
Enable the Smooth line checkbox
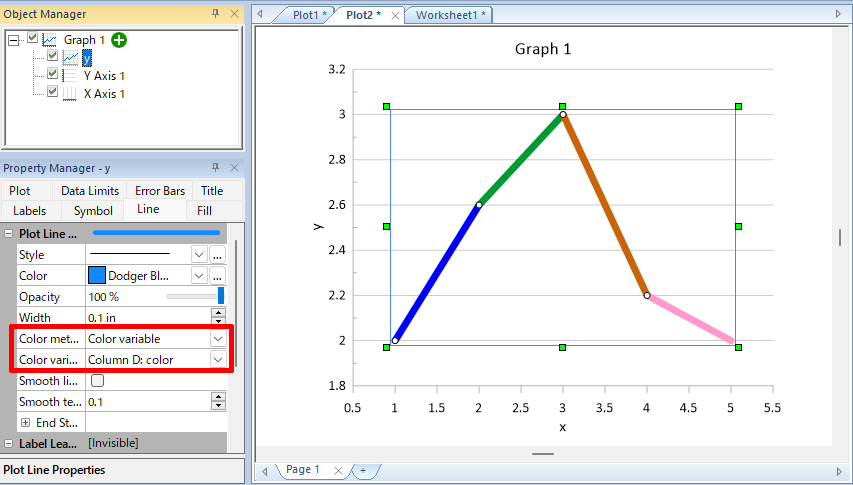(x=98, y=381)
